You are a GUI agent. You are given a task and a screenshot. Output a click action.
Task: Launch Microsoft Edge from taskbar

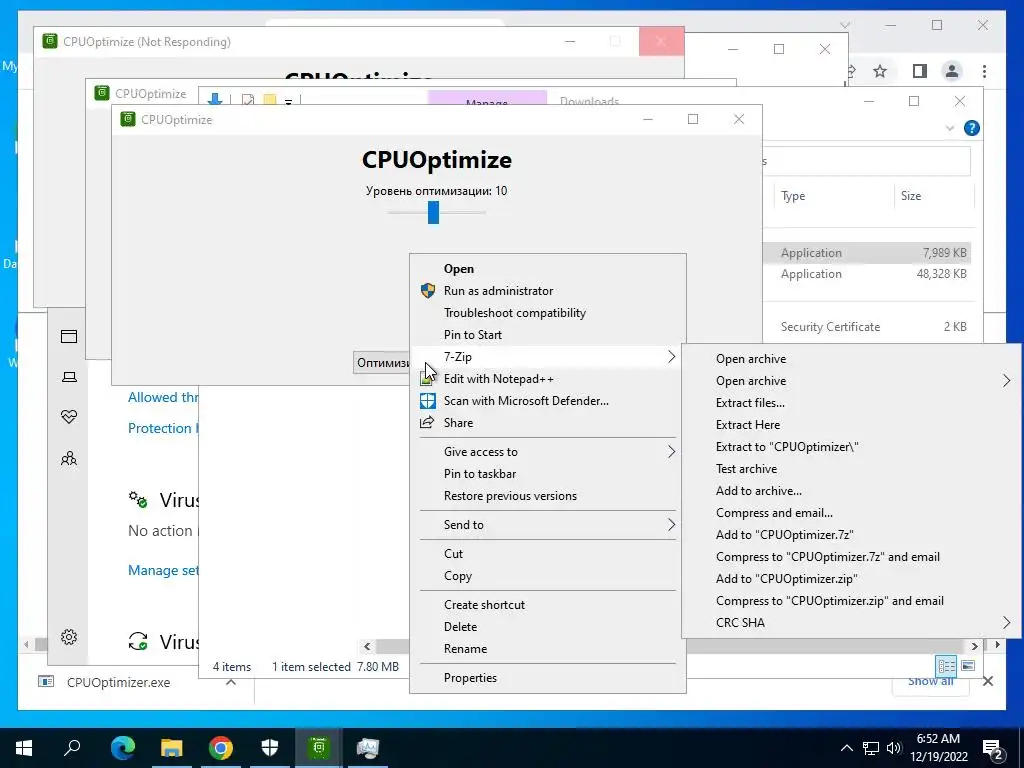(122, 748)
